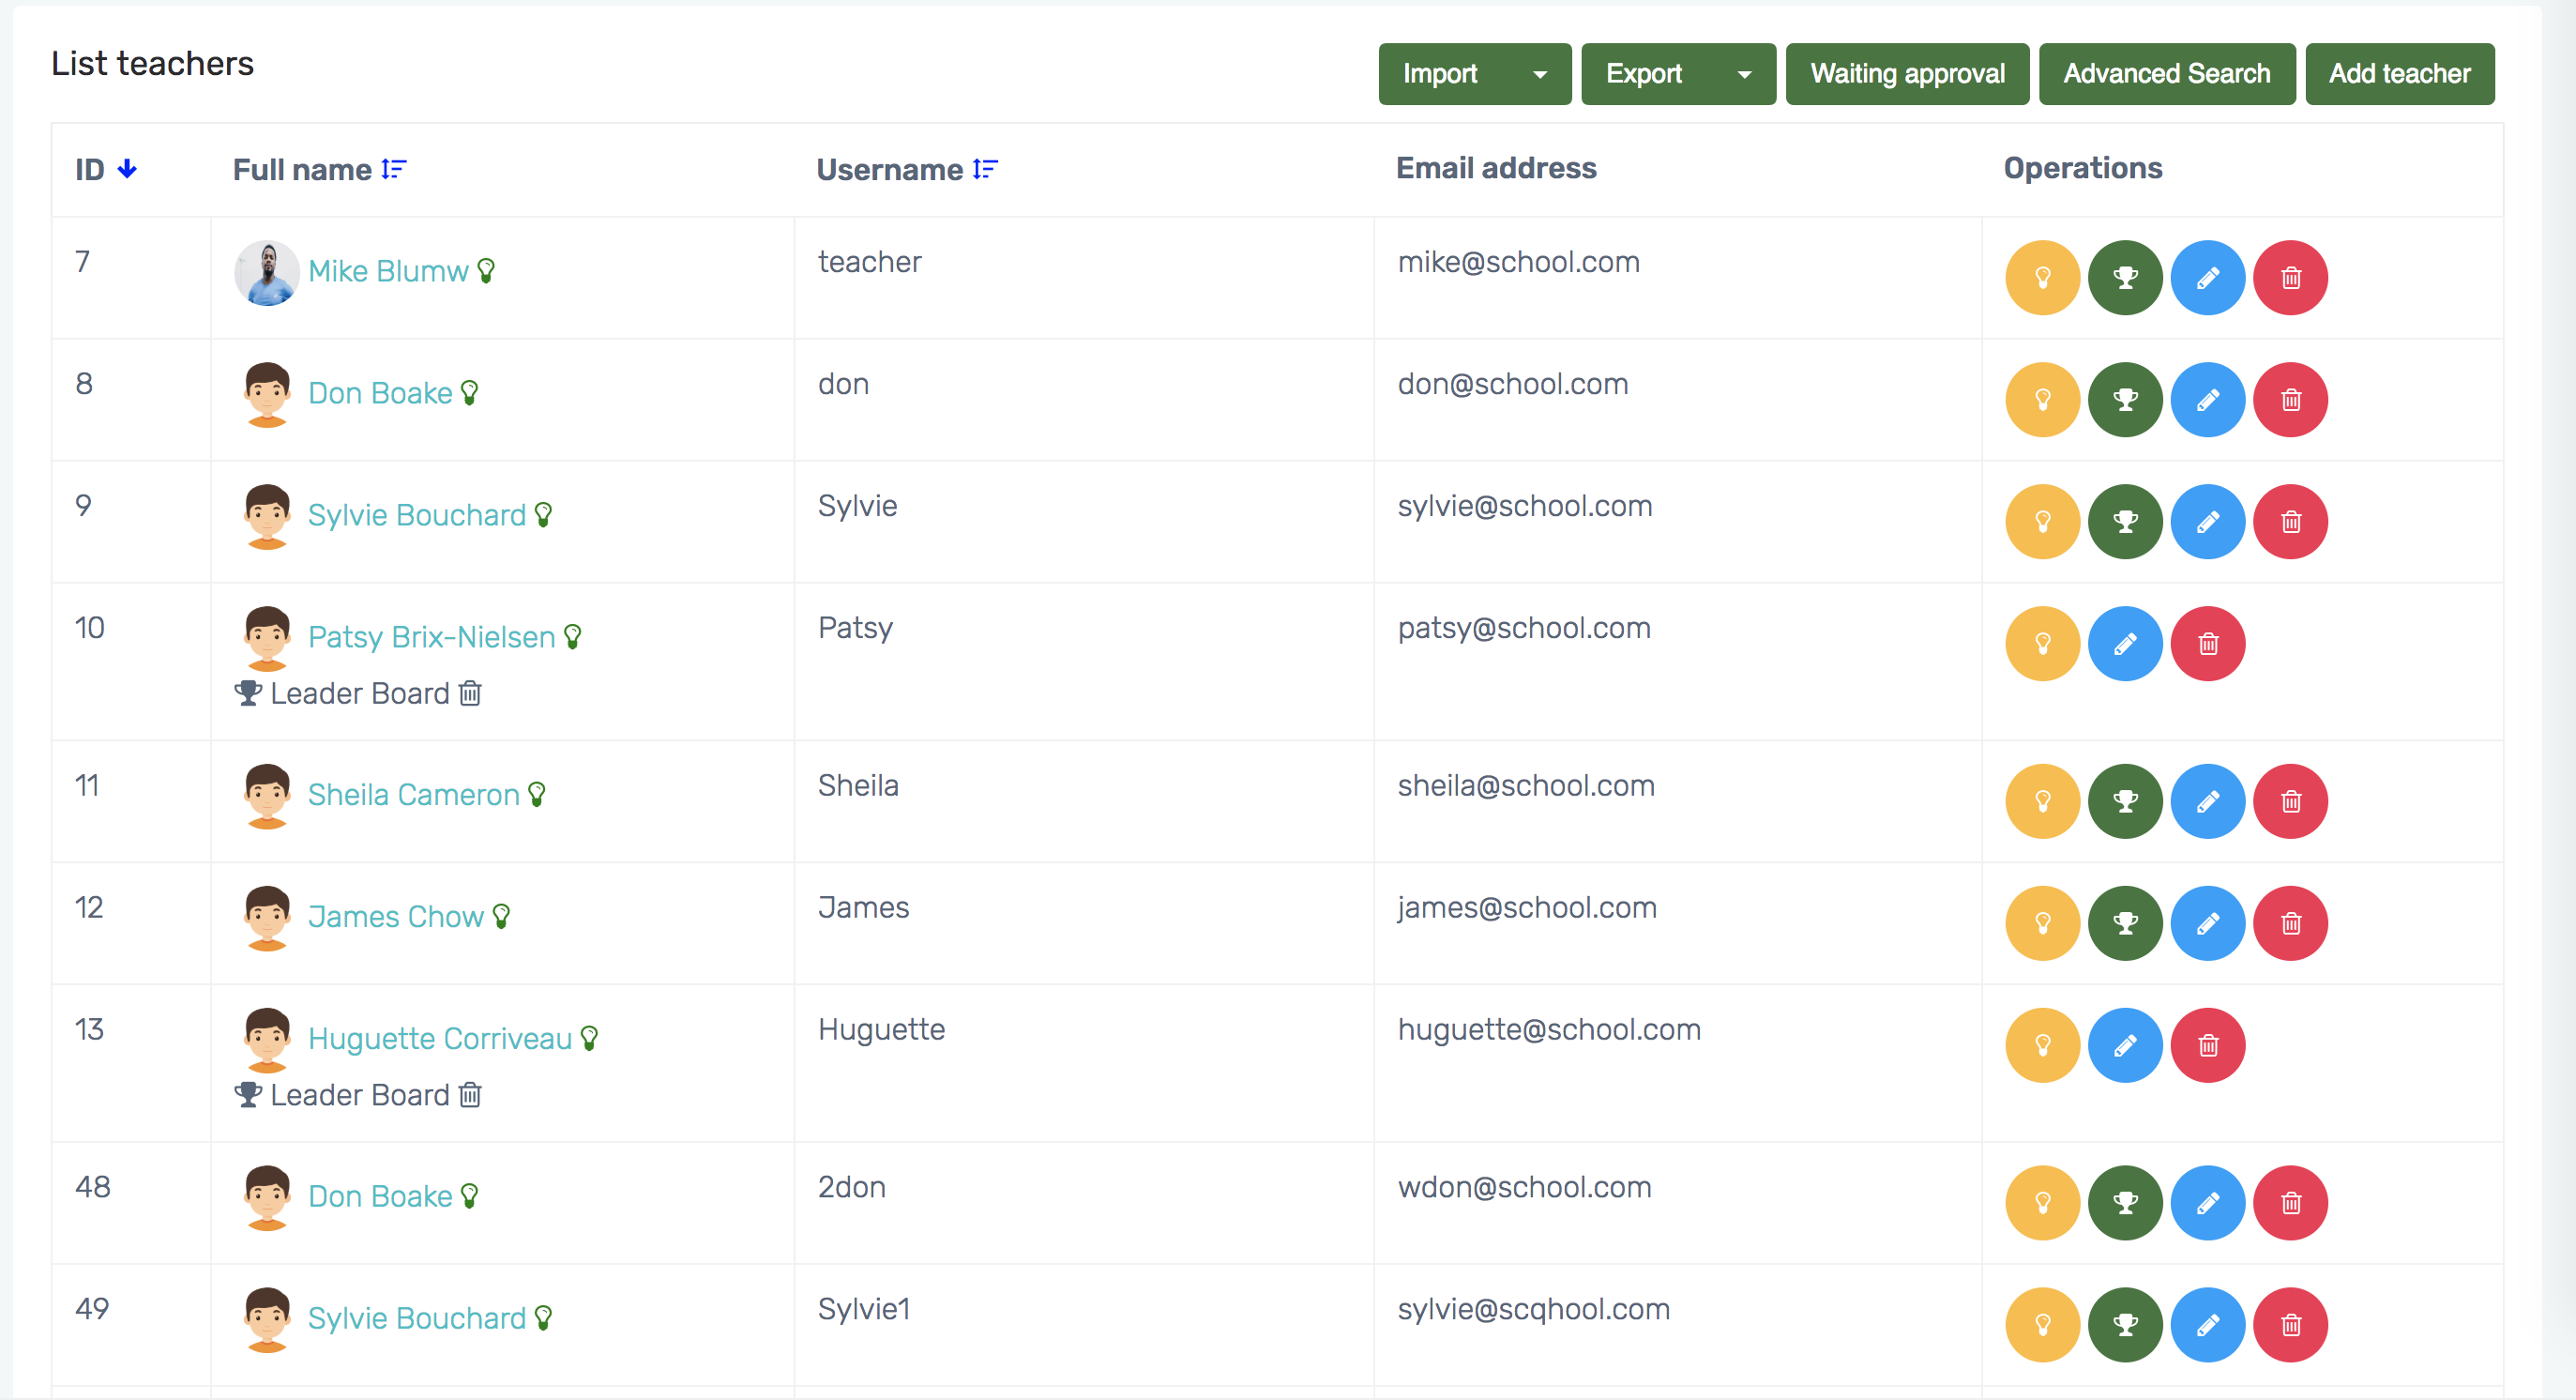Click red delete button for teacher ID 48
This screenshot has height=1400, width=2576.
[x=2290, y=1203]
